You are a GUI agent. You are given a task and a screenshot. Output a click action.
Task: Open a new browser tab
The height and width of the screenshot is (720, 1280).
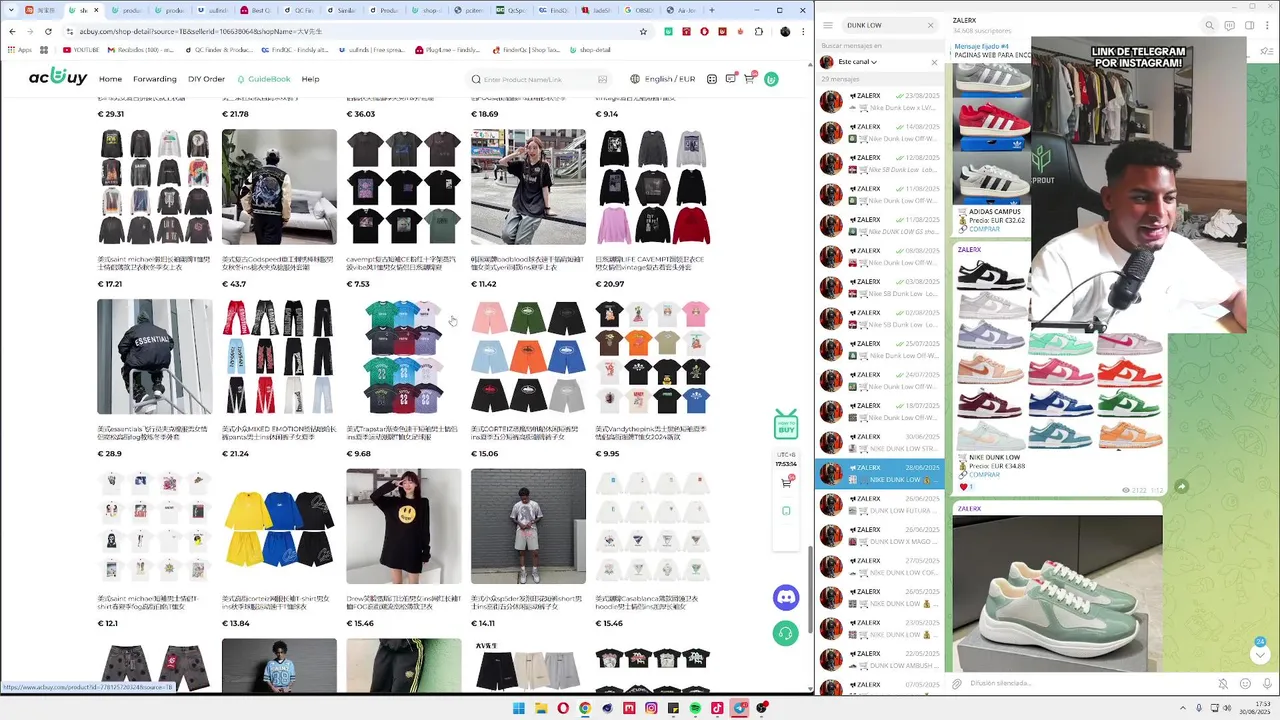(711, 10)
